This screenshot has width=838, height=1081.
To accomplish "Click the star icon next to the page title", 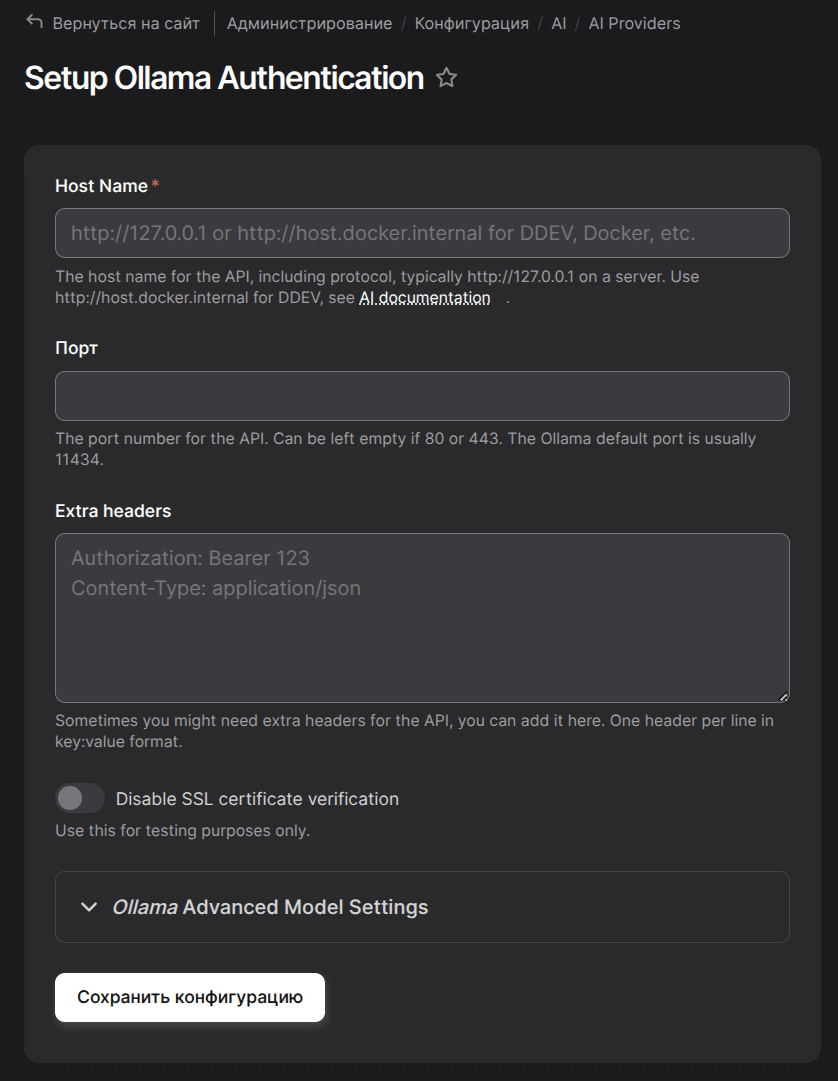I will (x=447, y=78).
